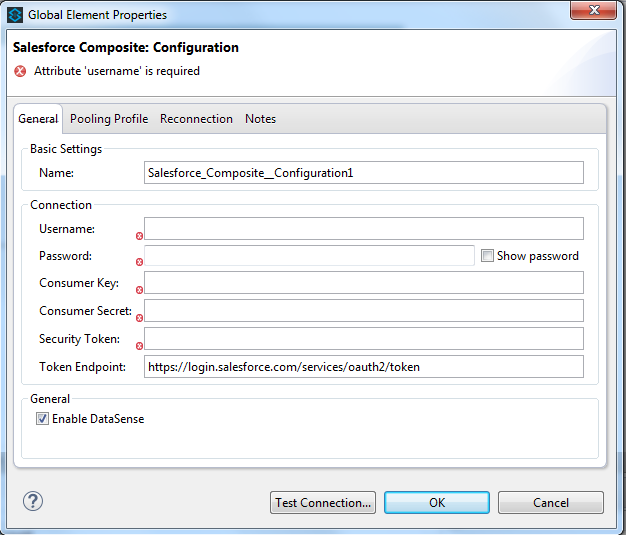The width and height of the screenshot is (626, 535).
Task: Open the Reconnection tab
Action: 196,119
